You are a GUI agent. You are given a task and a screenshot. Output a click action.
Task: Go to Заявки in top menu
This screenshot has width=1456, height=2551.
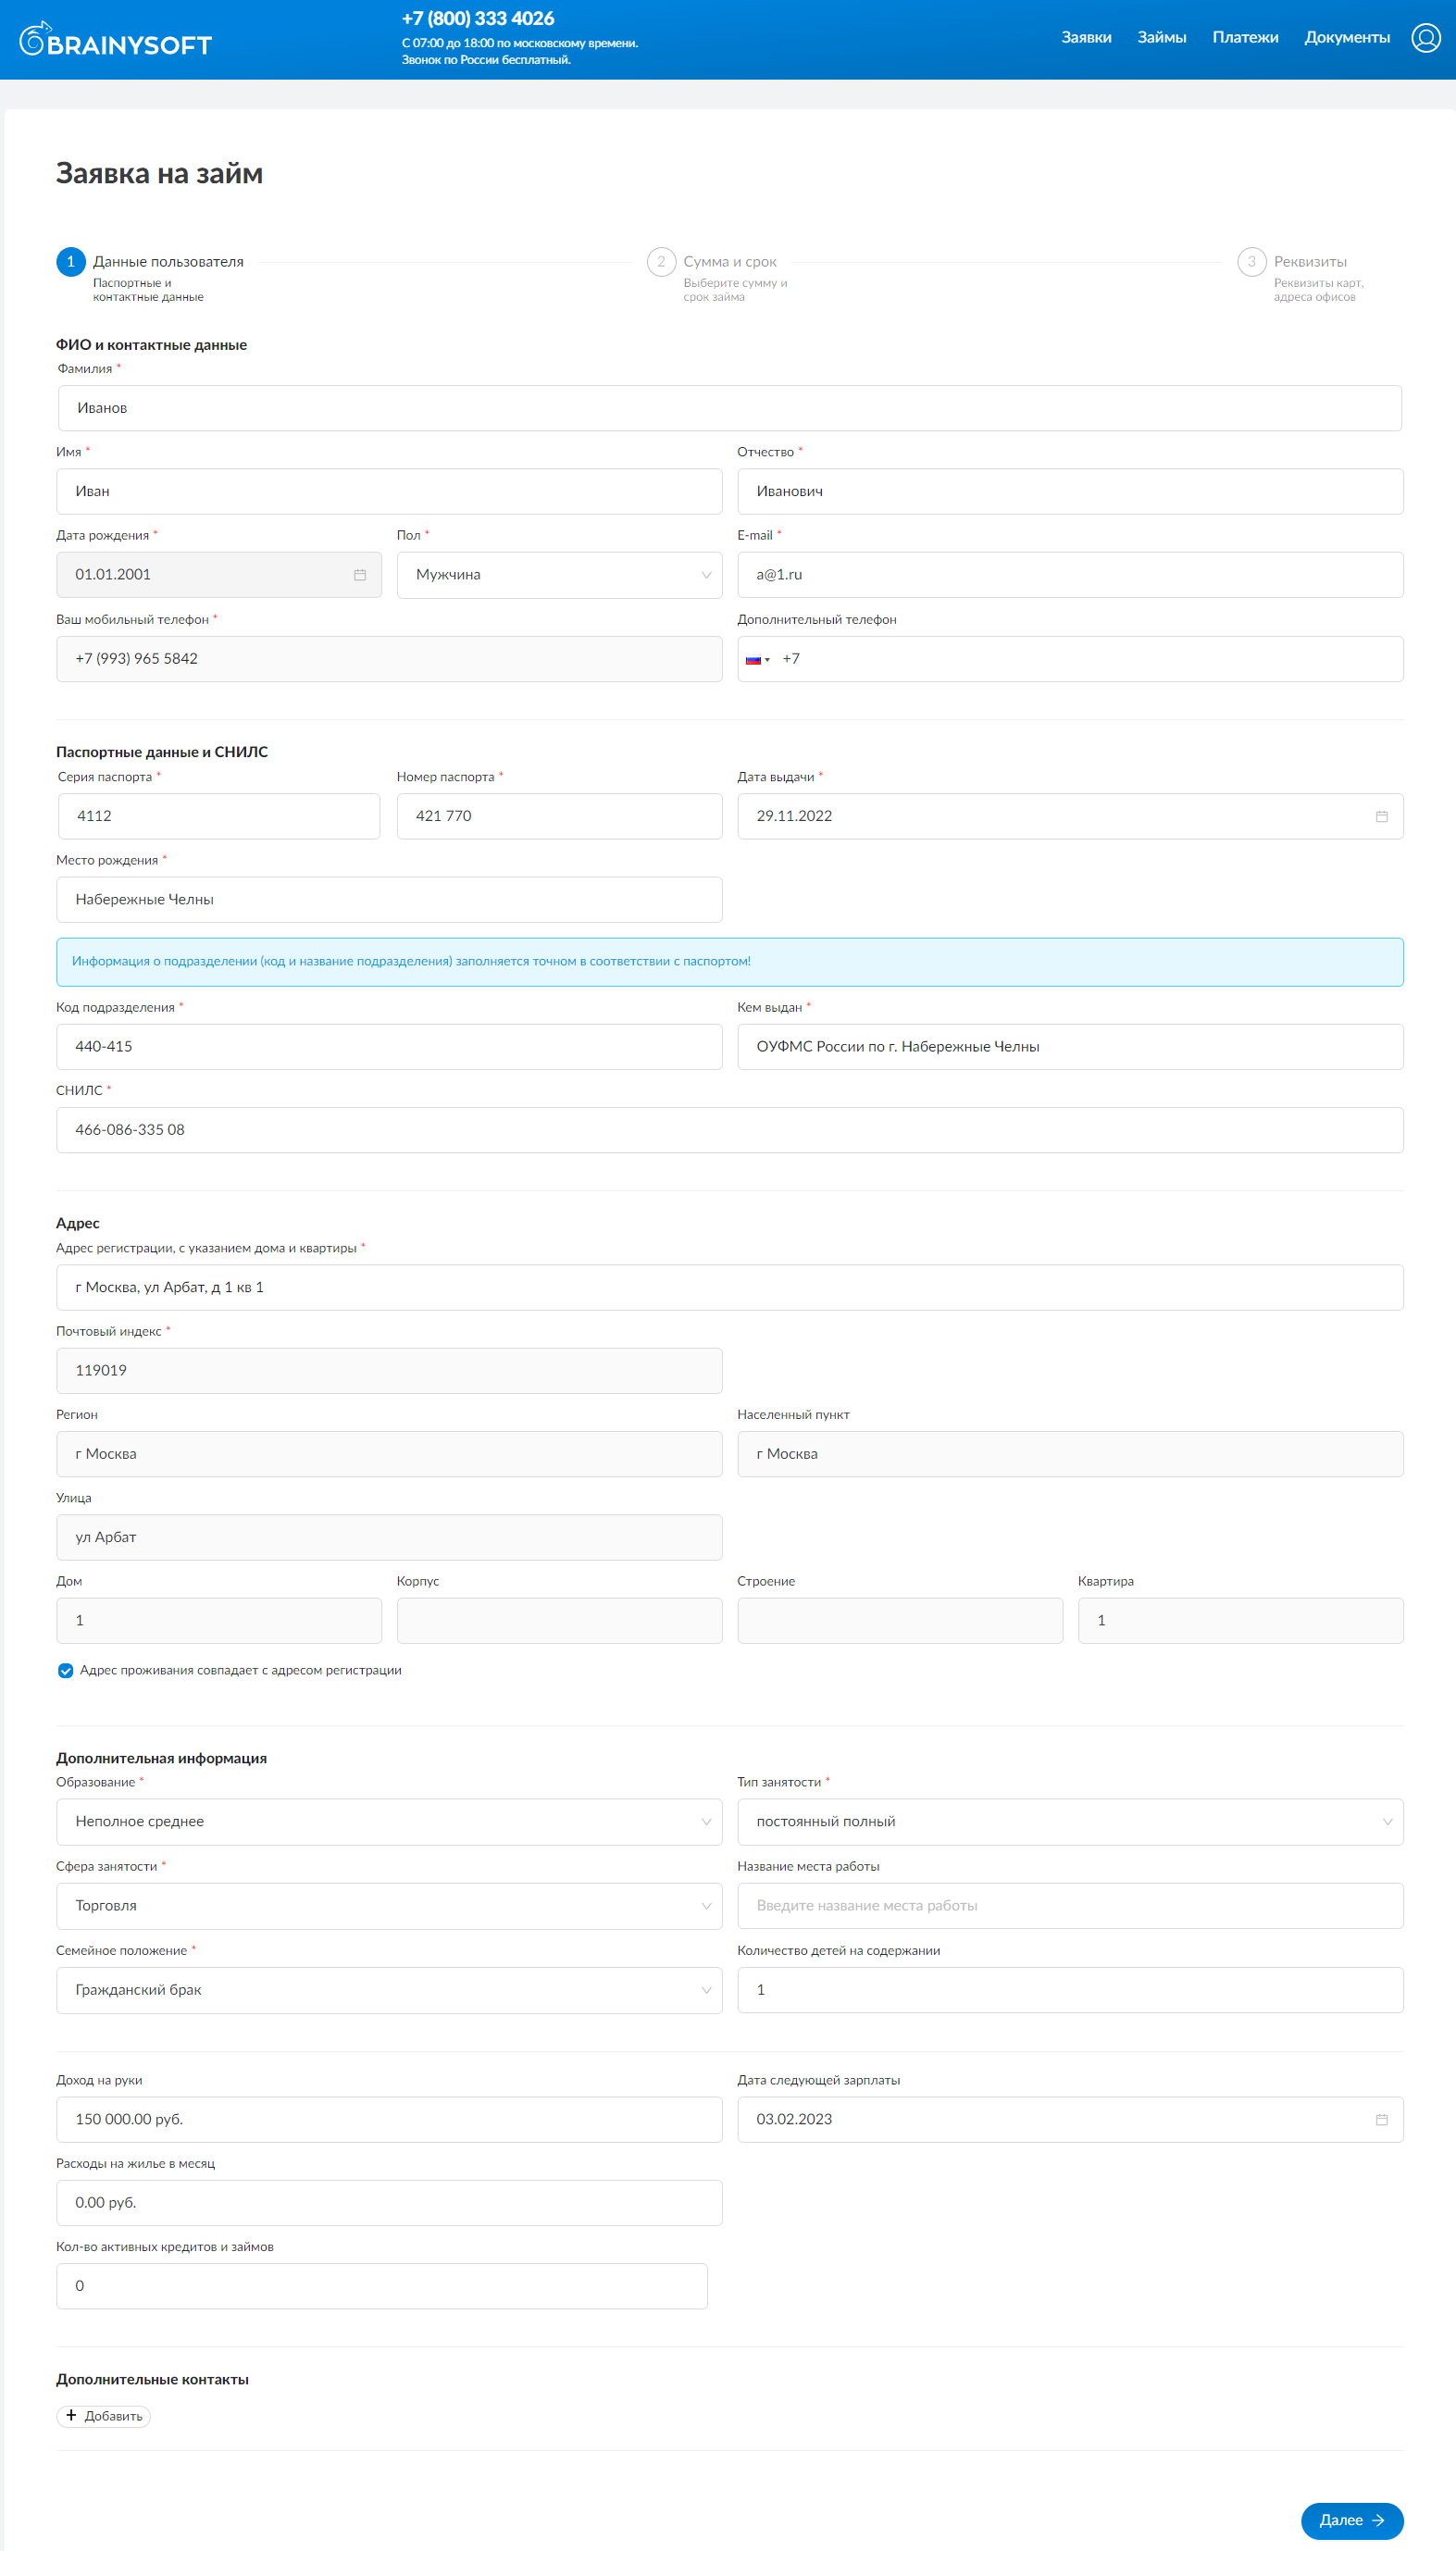(1086, 38)
